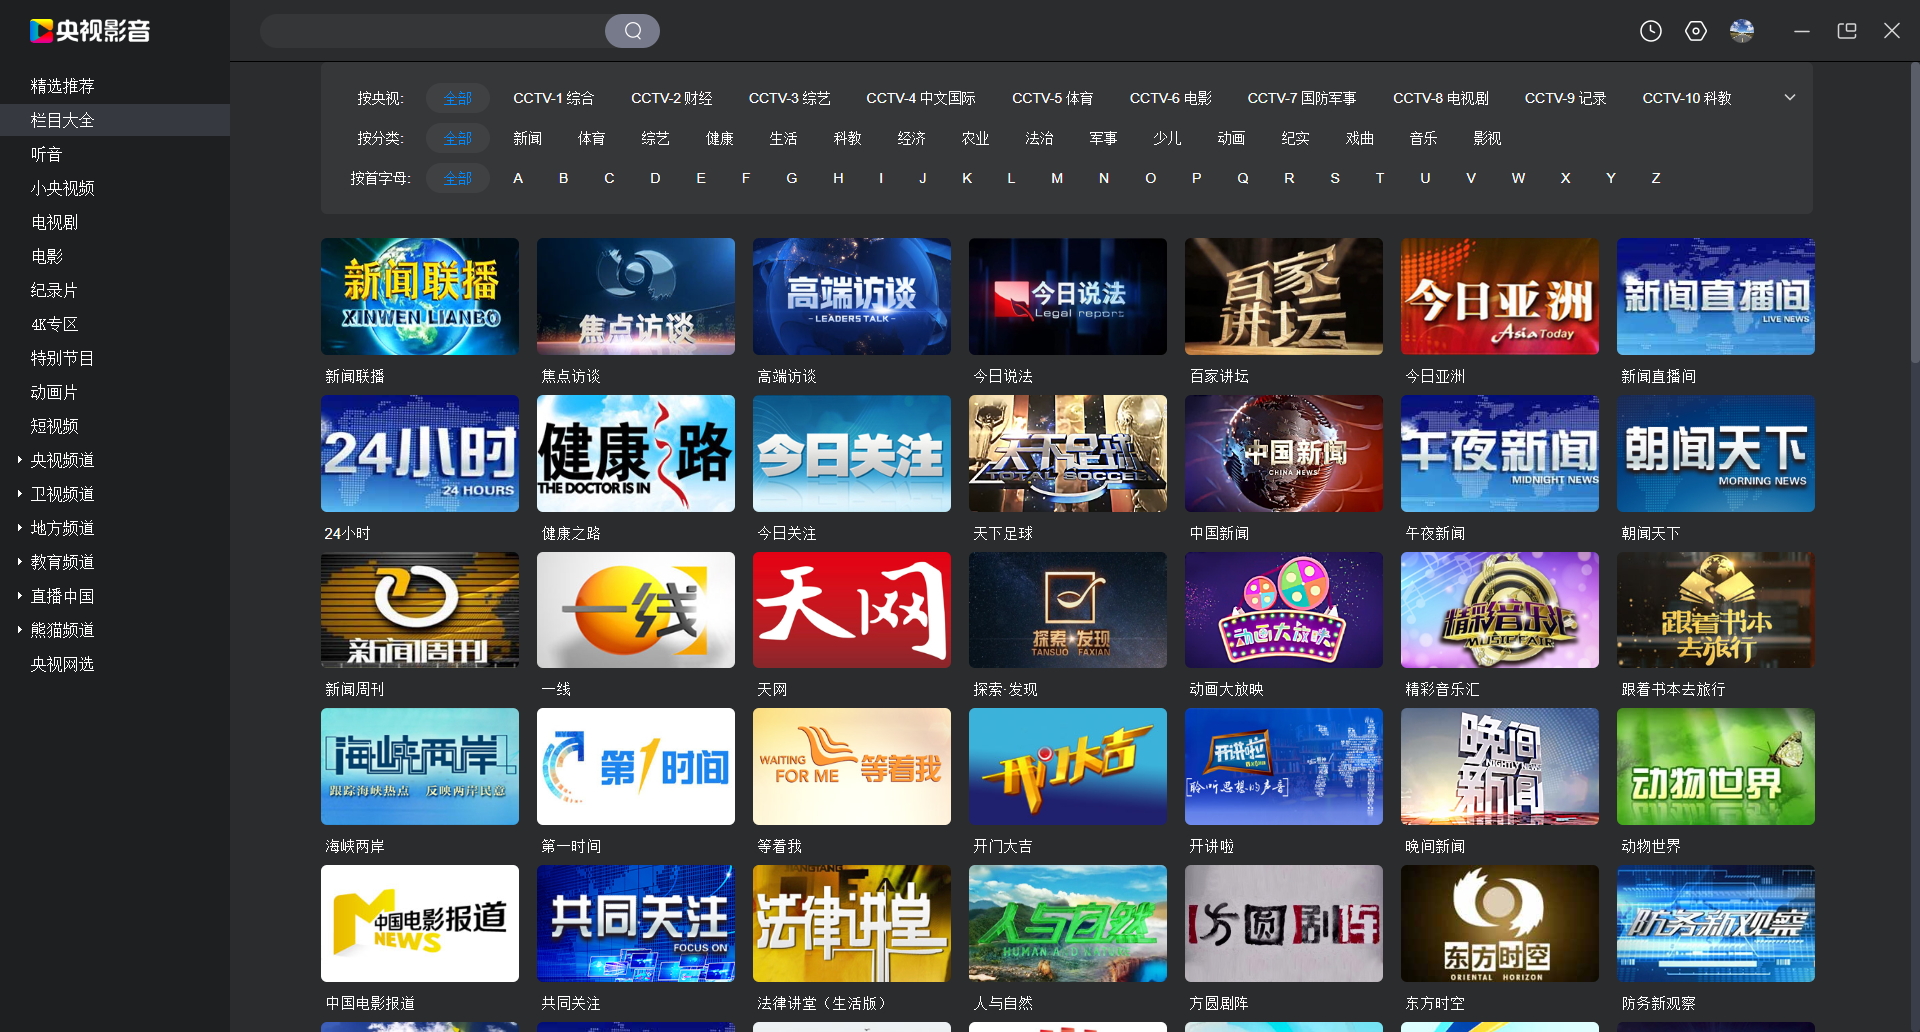The width and height of the screenshot is (1920, 1032).
Task: Open the 动物世界 program thumbnail
Action: click(1715, 766)
